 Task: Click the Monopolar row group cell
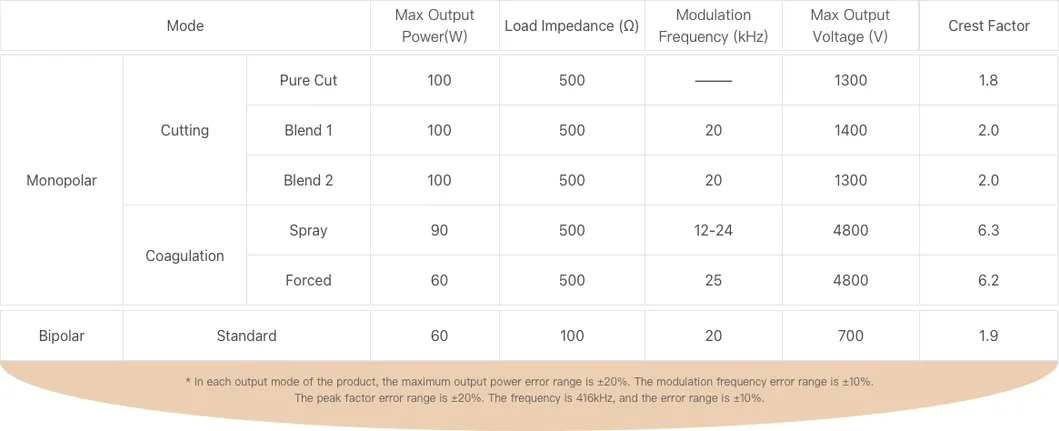pyautogui.click(x=62, y=181)
